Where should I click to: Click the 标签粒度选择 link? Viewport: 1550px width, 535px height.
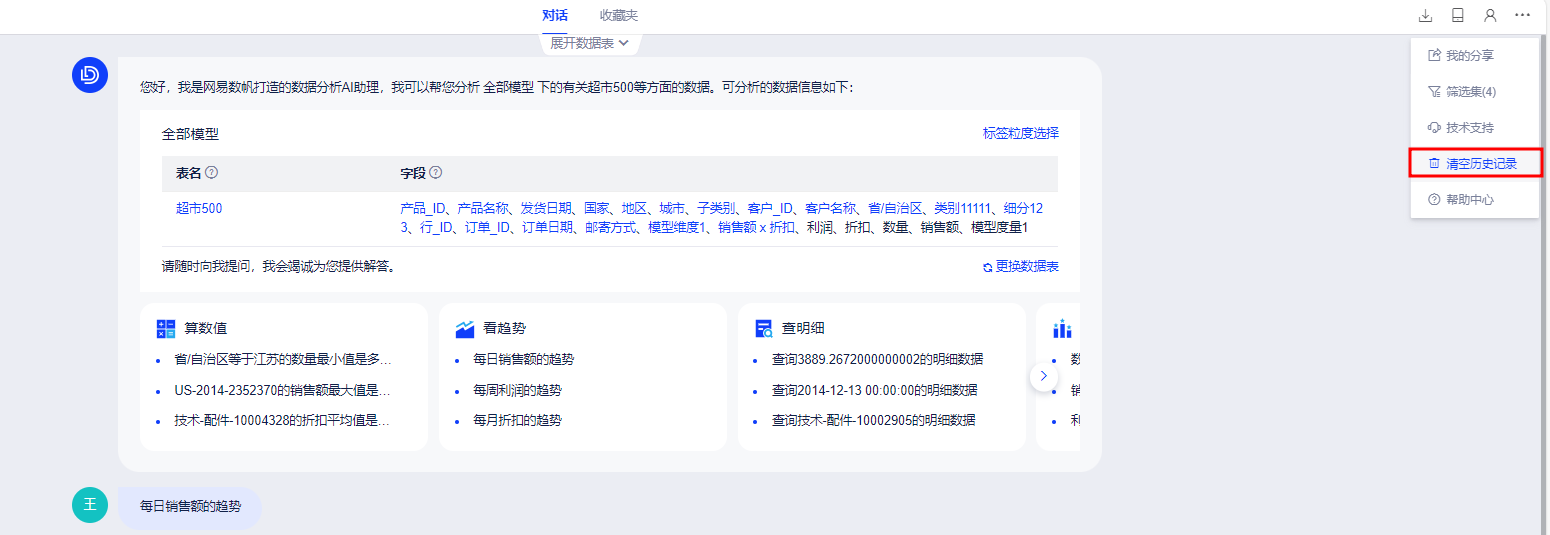point(1020,133)
